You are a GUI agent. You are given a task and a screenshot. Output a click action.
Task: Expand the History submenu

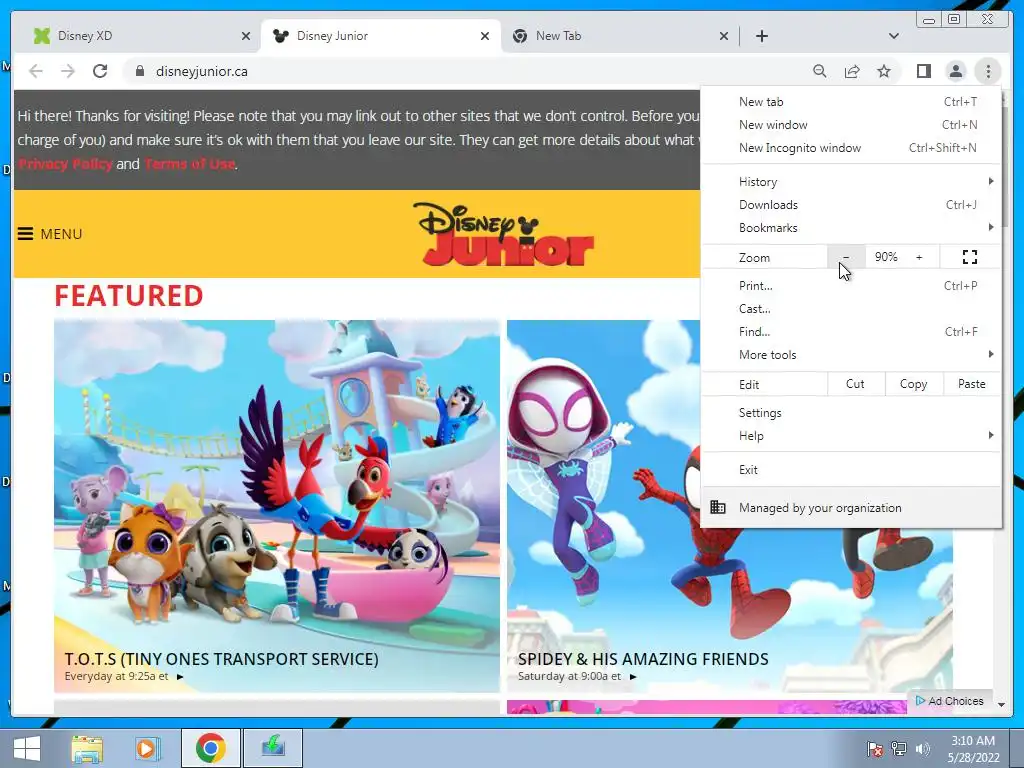click(850, 182)
